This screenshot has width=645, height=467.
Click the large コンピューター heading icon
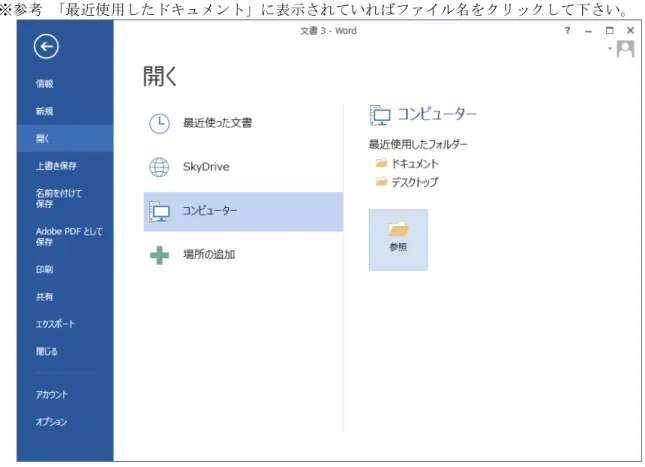[380, 115]
